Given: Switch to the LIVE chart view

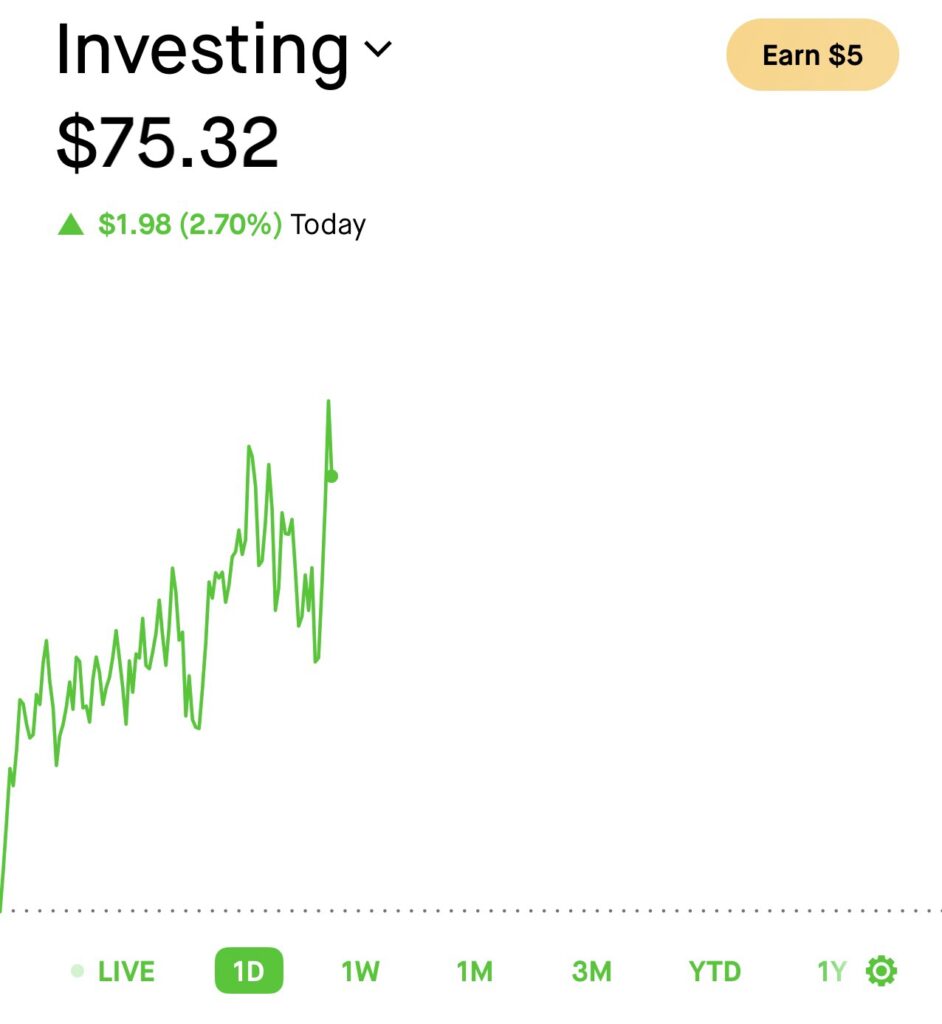Looking at the screenshot, I should (126, 971).
